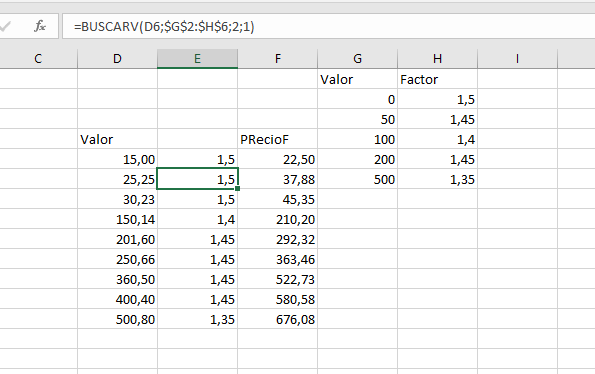Click the active cell 1,5 beside 25,25
The image size is (595, 374).
[x=197, y=179]
